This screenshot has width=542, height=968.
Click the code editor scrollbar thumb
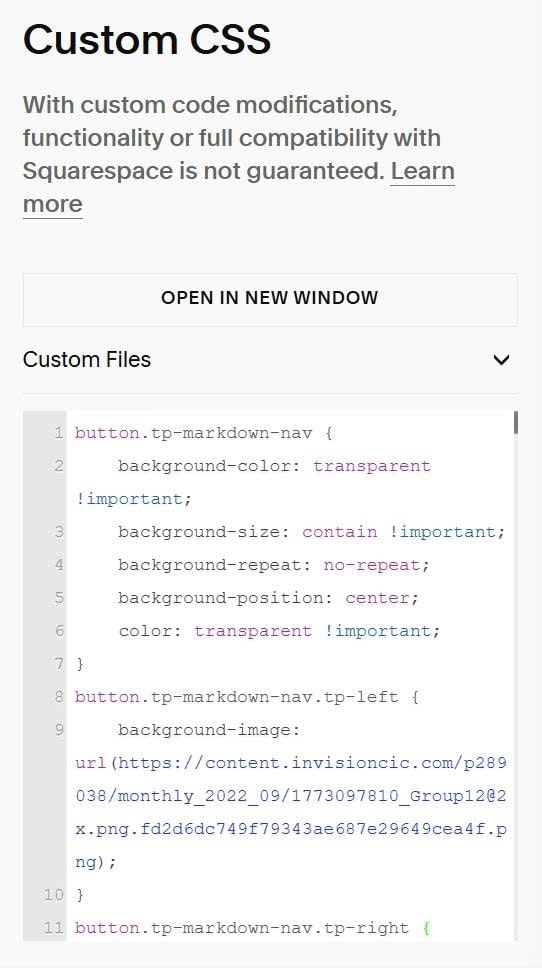coord(515,424)
